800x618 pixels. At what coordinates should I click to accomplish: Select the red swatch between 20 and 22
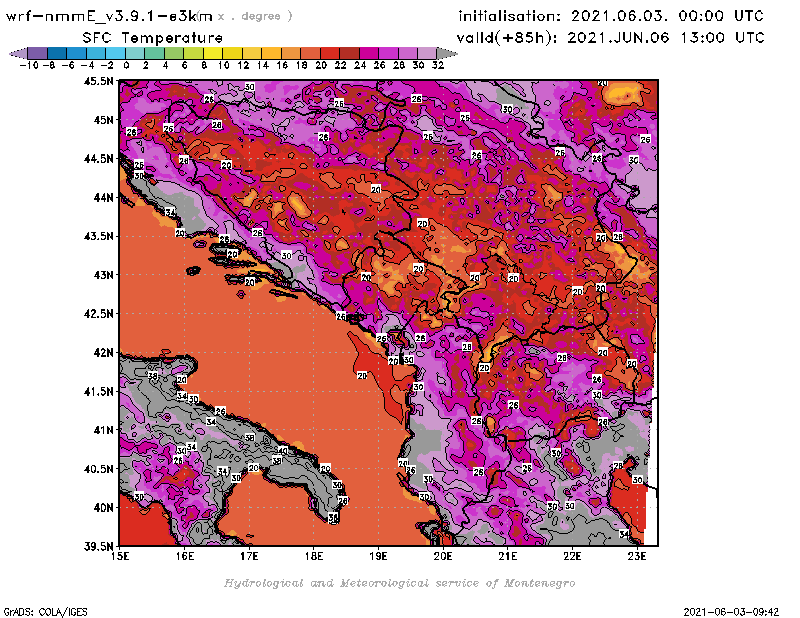330,53
